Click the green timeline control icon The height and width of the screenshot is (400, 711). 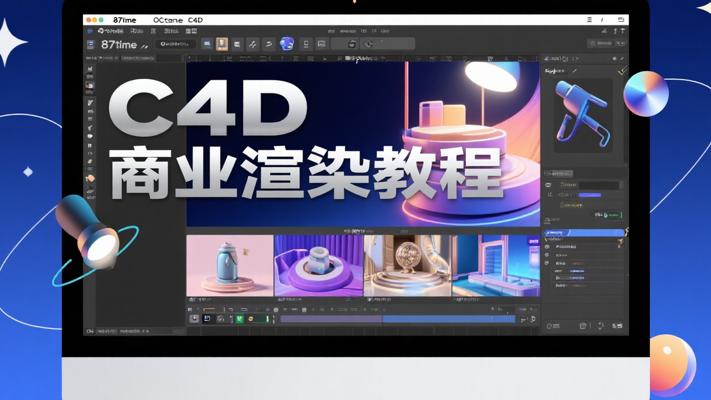coord(239,319)
